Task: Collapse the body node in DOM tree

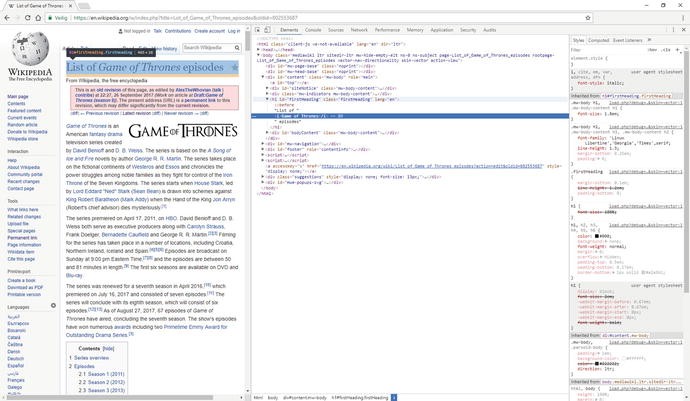Action: point(259,55)
